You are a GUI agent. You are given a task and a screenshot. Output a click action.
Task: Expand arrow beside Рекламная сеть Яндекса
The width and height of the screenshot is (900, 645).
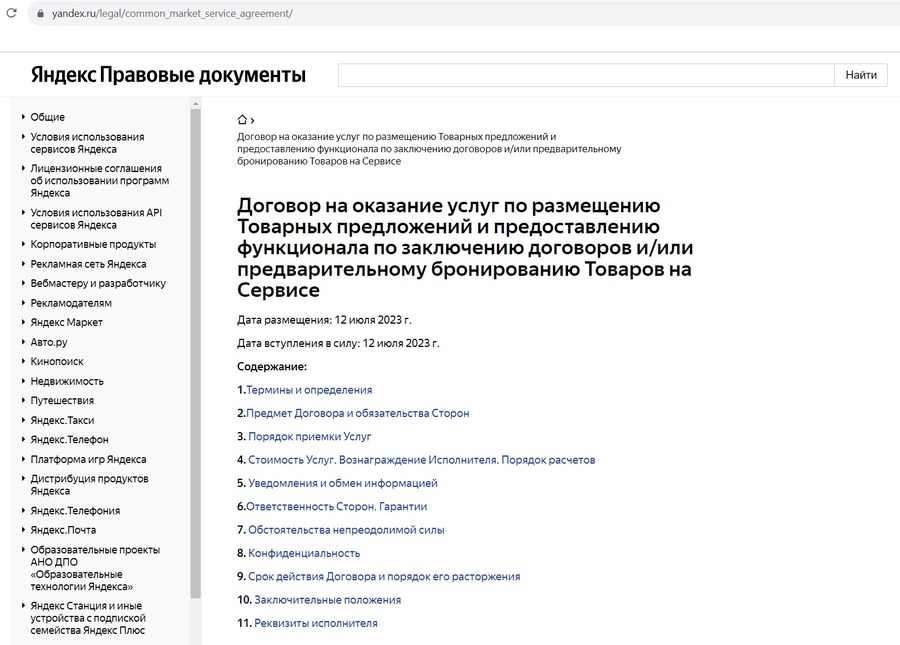tap(23, 264)
